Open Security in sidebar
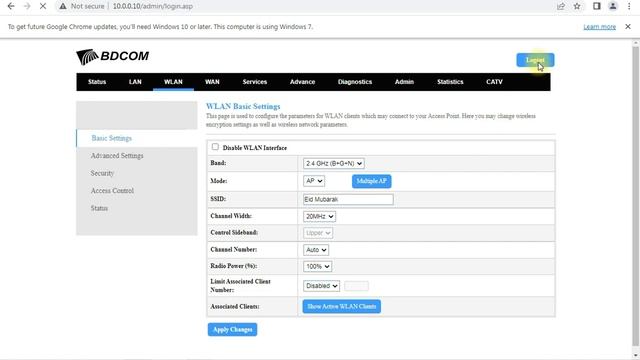Screen dimensions: 640x360 click(102, 173)
